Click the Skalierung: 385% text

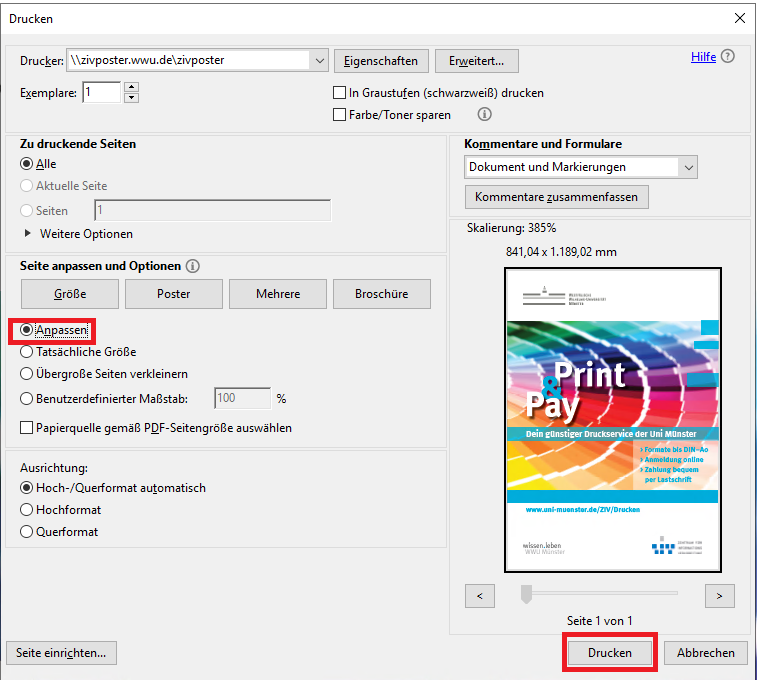511,228
